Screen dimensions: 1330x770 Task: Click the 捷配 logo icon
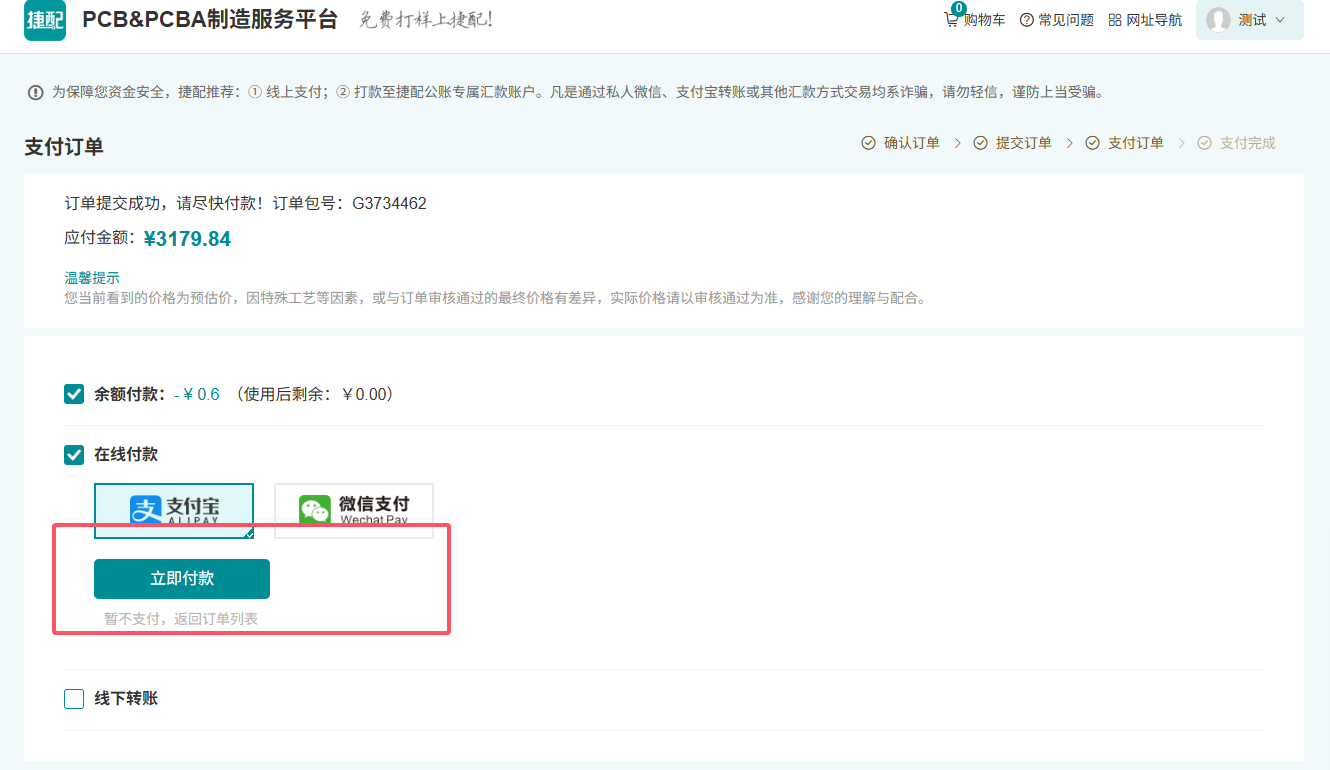45,21
